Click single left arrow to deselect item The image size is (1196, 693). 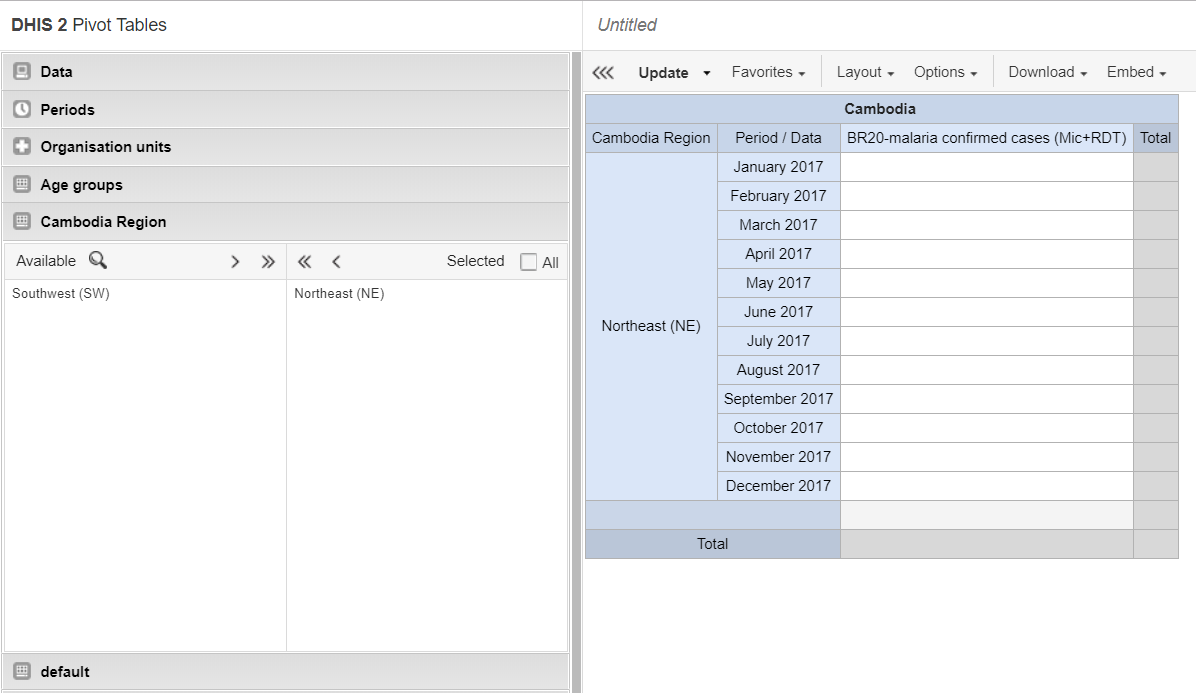[337, 262]
